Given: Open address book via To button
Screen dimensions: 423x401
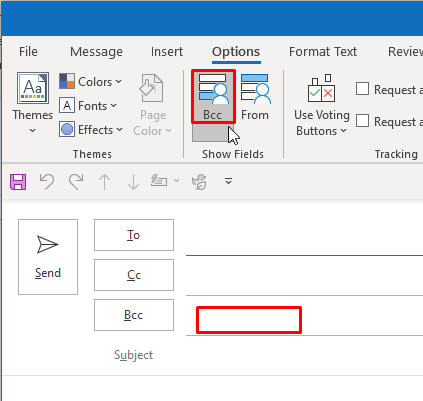Looking at the screenshot, I should (134, 235).
